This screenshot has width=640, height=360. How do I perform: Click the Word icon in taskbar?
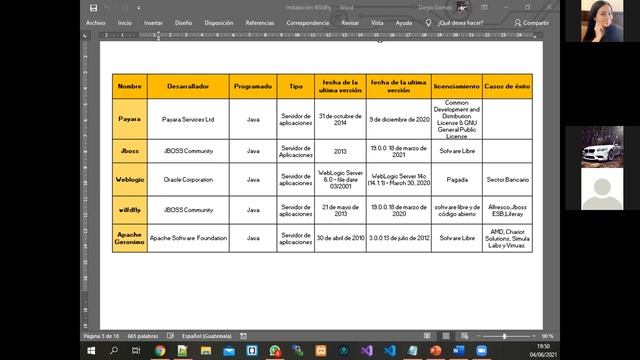tap(459, 351)
